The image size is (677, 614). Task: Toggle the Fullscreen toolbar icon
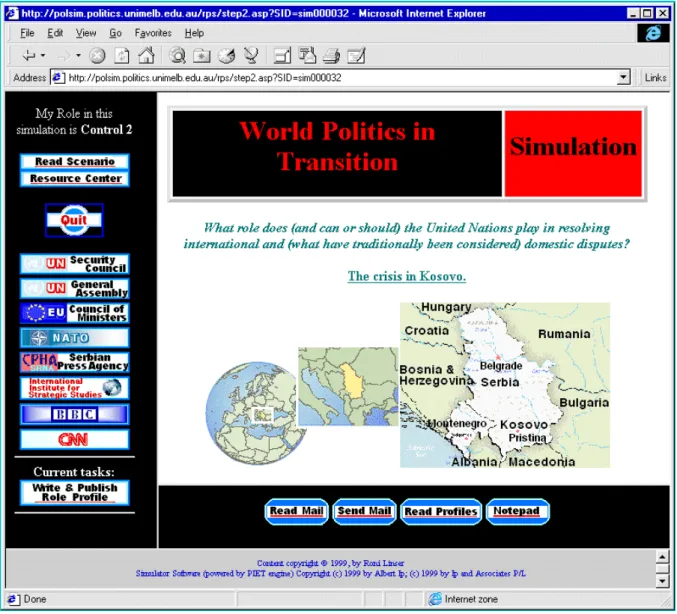[282, 56]
